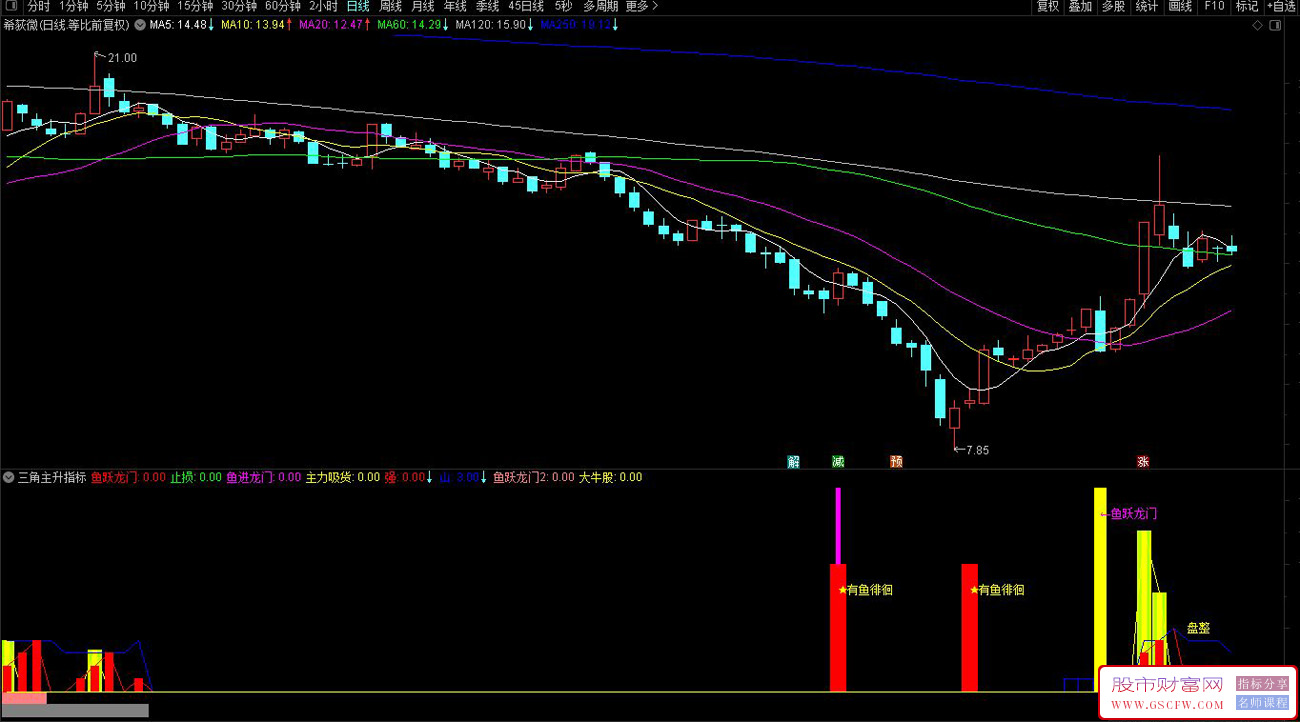Click the 强: 0.00 indicator value
Image resolution: width=1300 pixels, height=722 pixels.
point(405,477)
